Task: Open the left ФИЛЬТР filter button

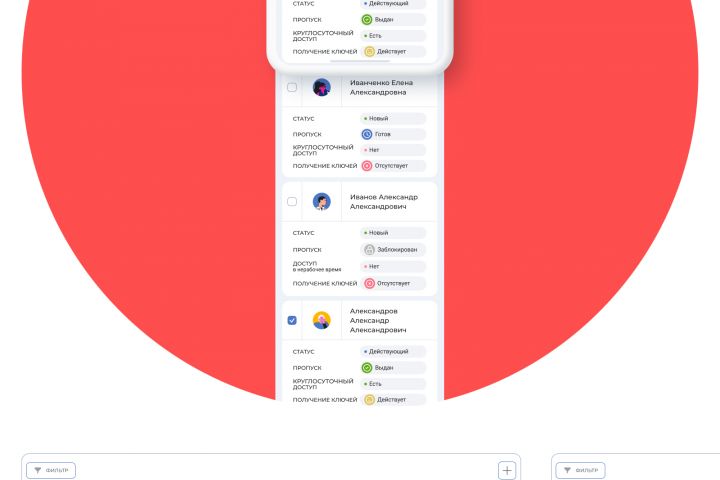Action: [x=51, y=470]
